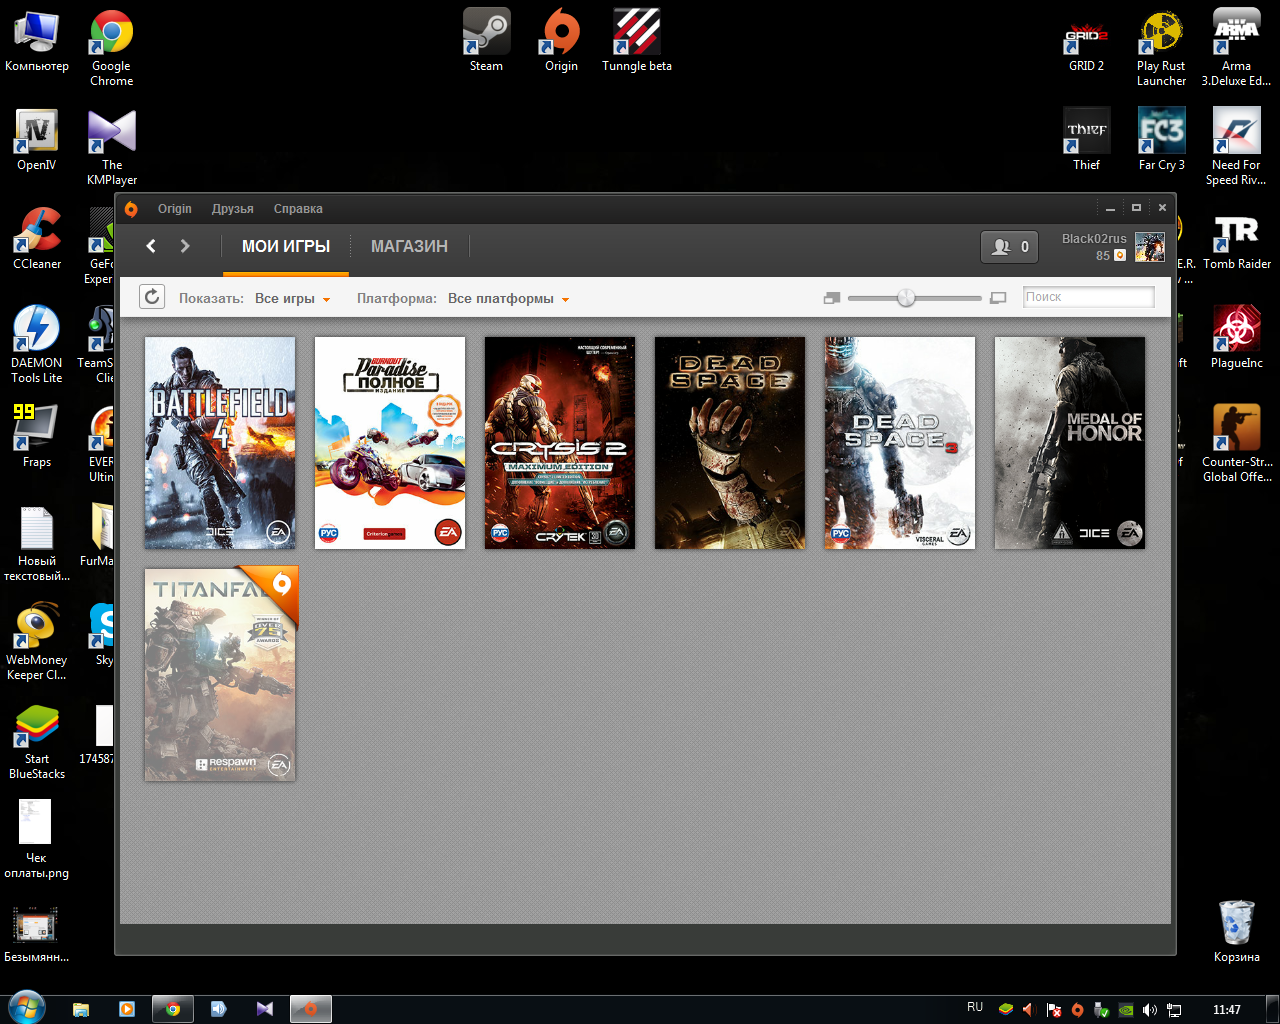The width and height of the screenshot is (1280, 1024).
Task: Click the Новый текстовый document icon
Action: point(37,543)
